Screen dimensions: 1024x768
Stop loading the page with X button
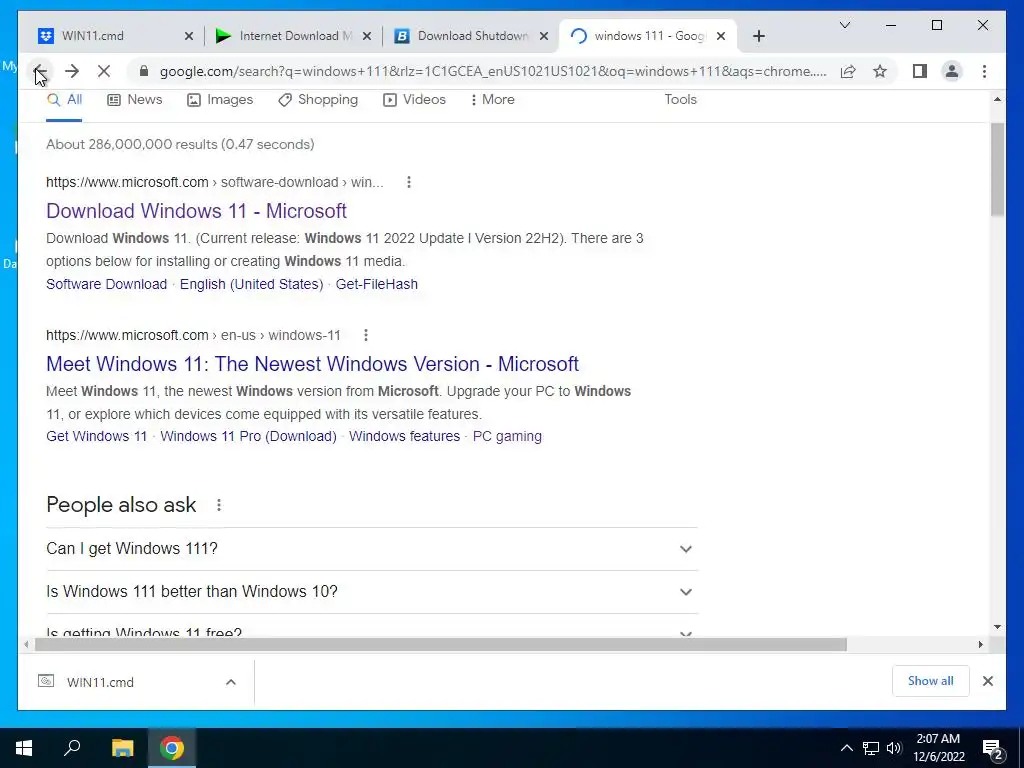click(104, 71)
